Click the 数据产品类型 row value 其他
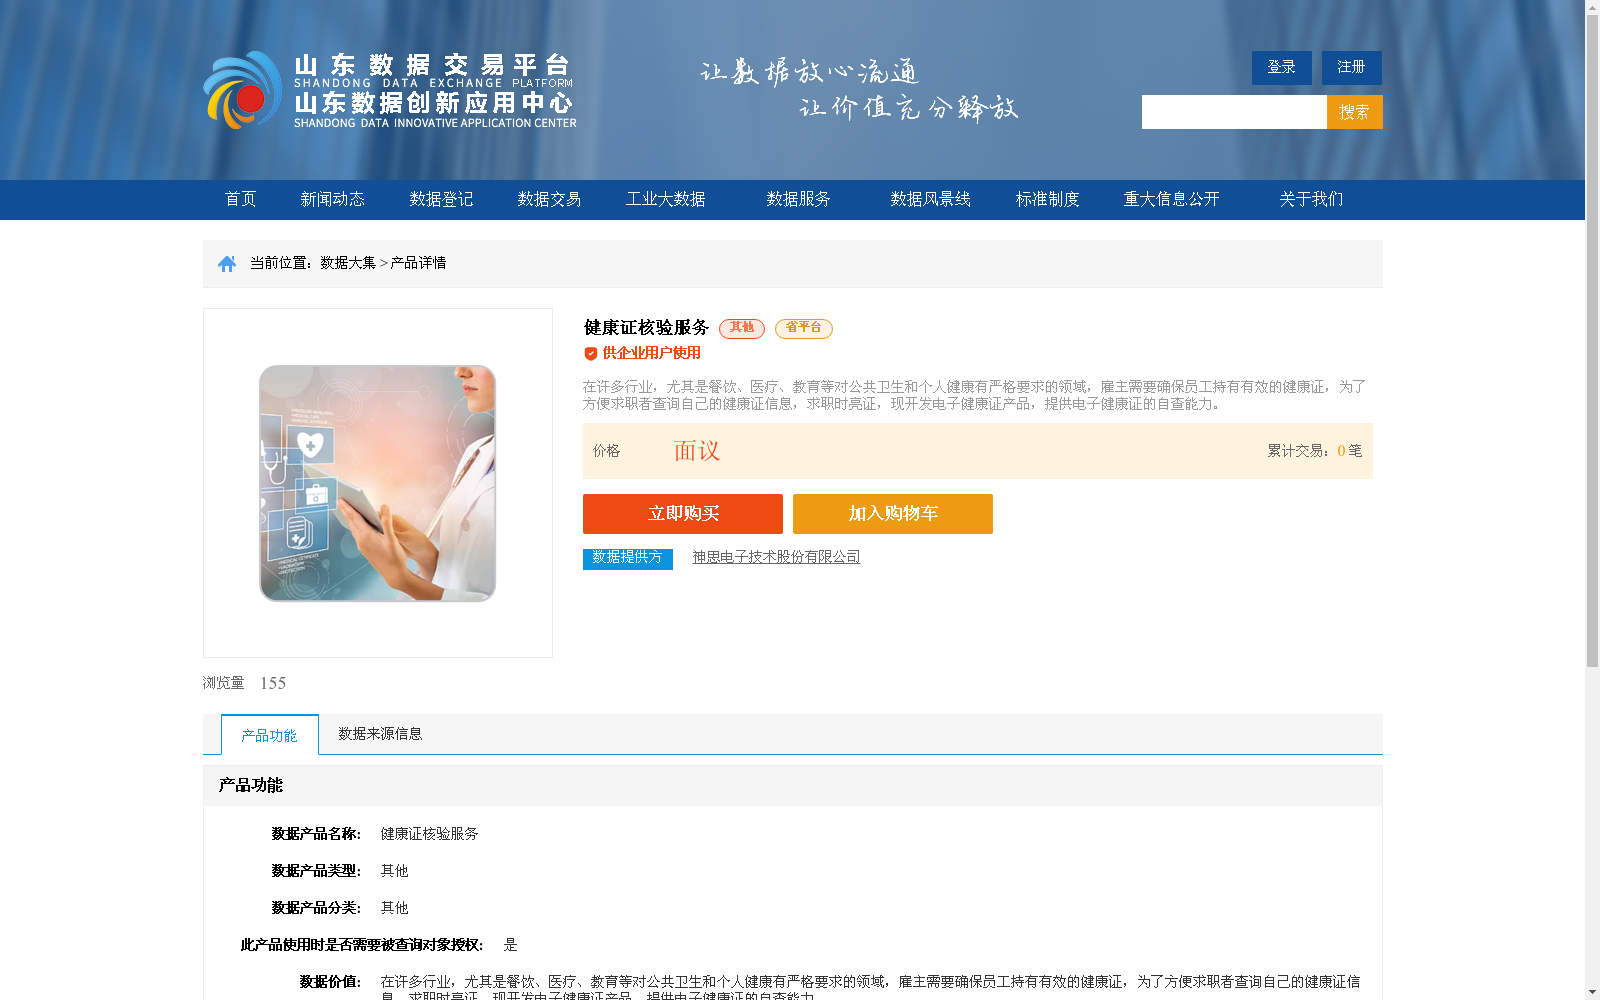1600x1000 pixels. 394,871
